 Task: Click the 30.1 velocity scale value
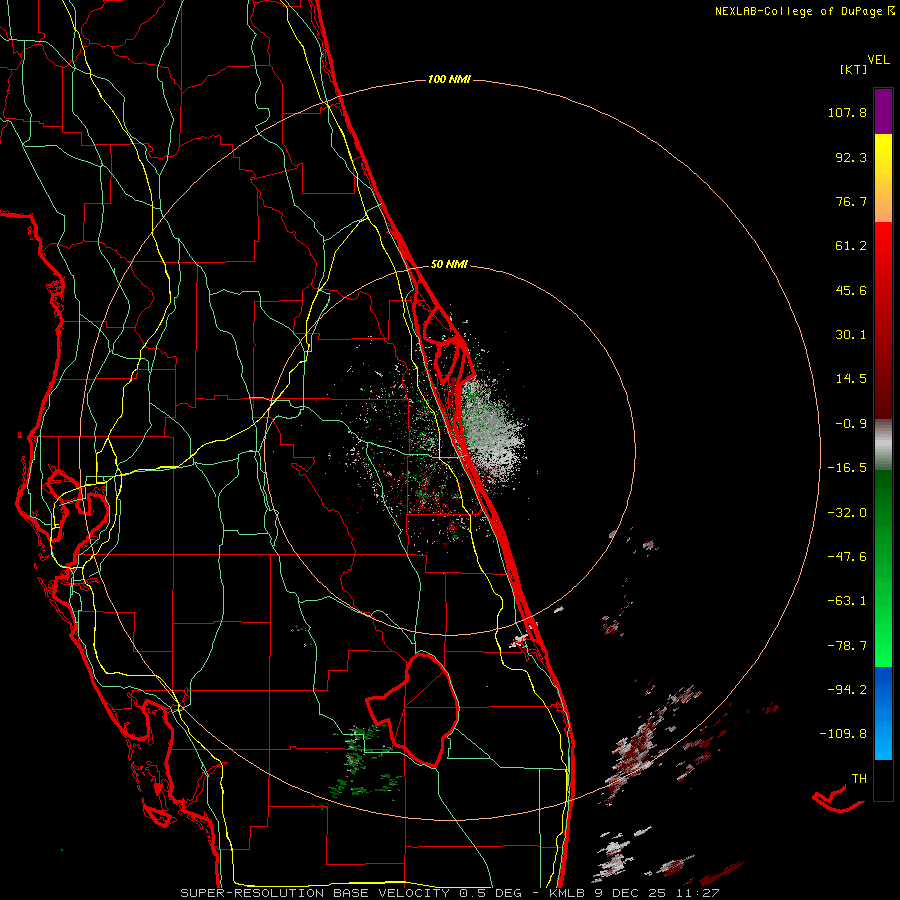(851, 335)
